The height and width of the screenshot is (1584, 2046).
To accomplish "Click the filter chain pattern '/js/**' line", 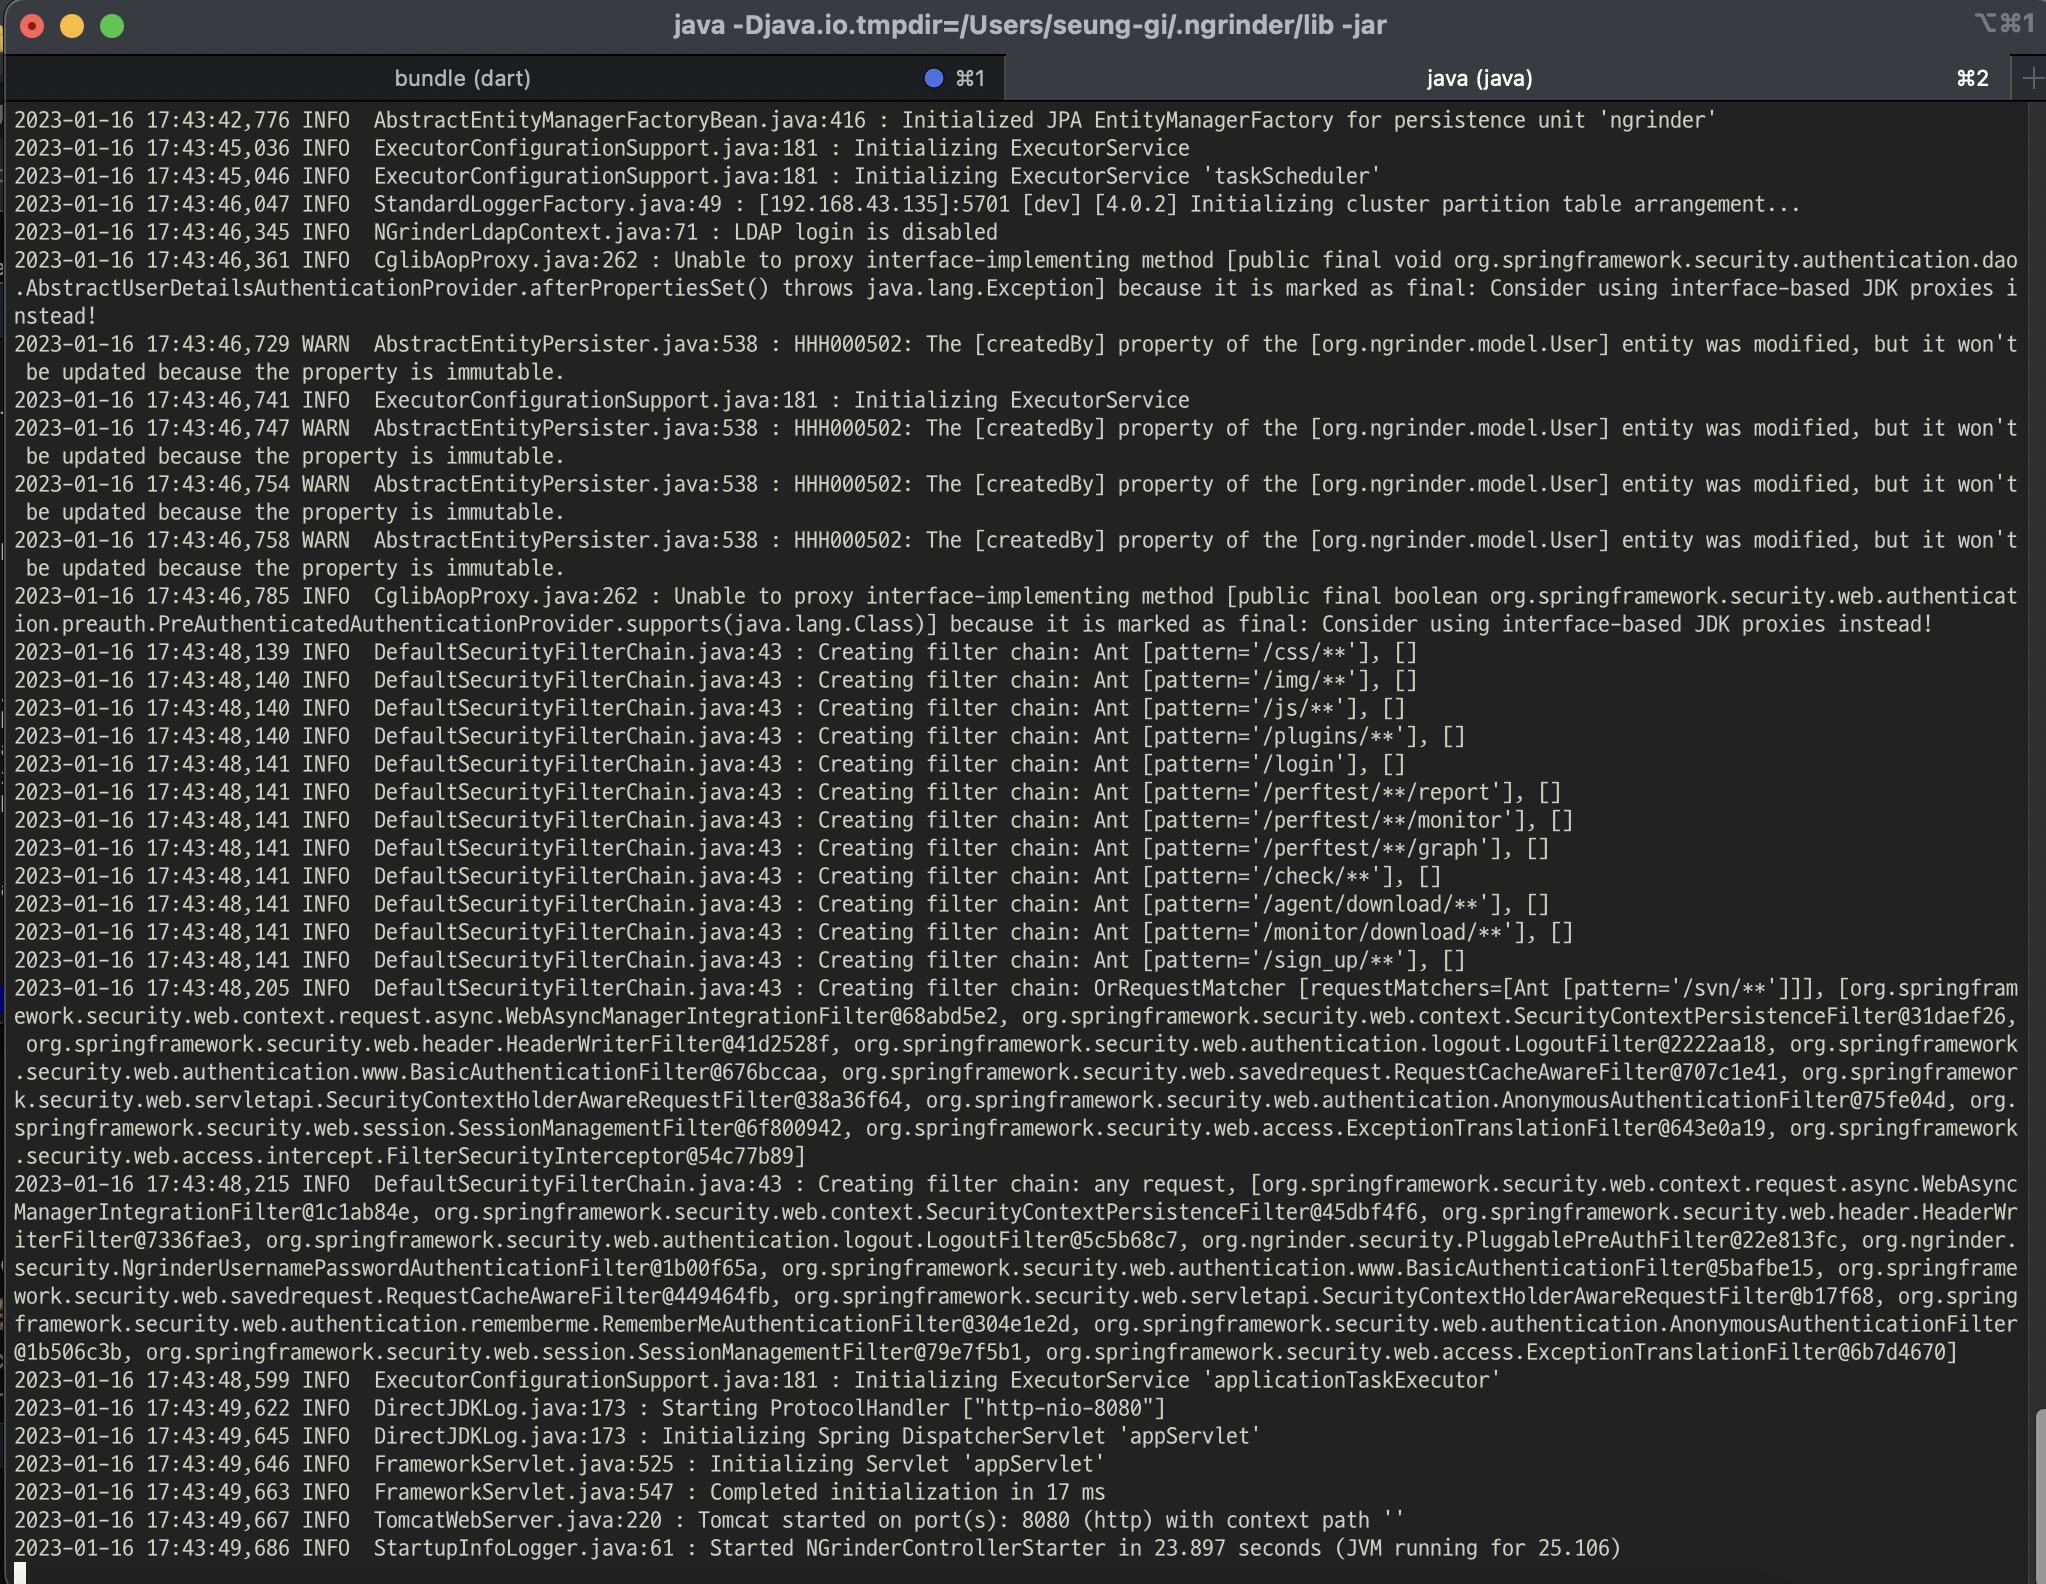I will click(710, 708).
